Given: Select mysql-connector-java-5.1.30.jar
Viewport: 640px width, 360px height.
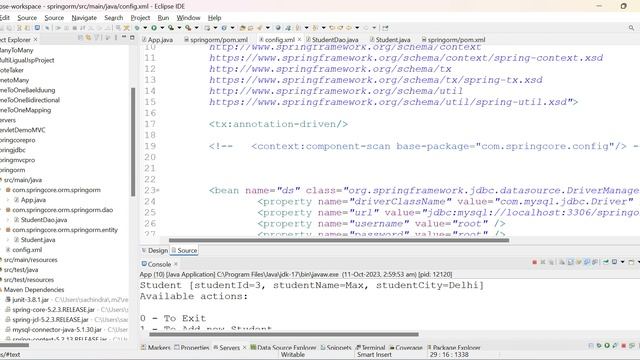Looking at the screenshot, I should (57, 329).
